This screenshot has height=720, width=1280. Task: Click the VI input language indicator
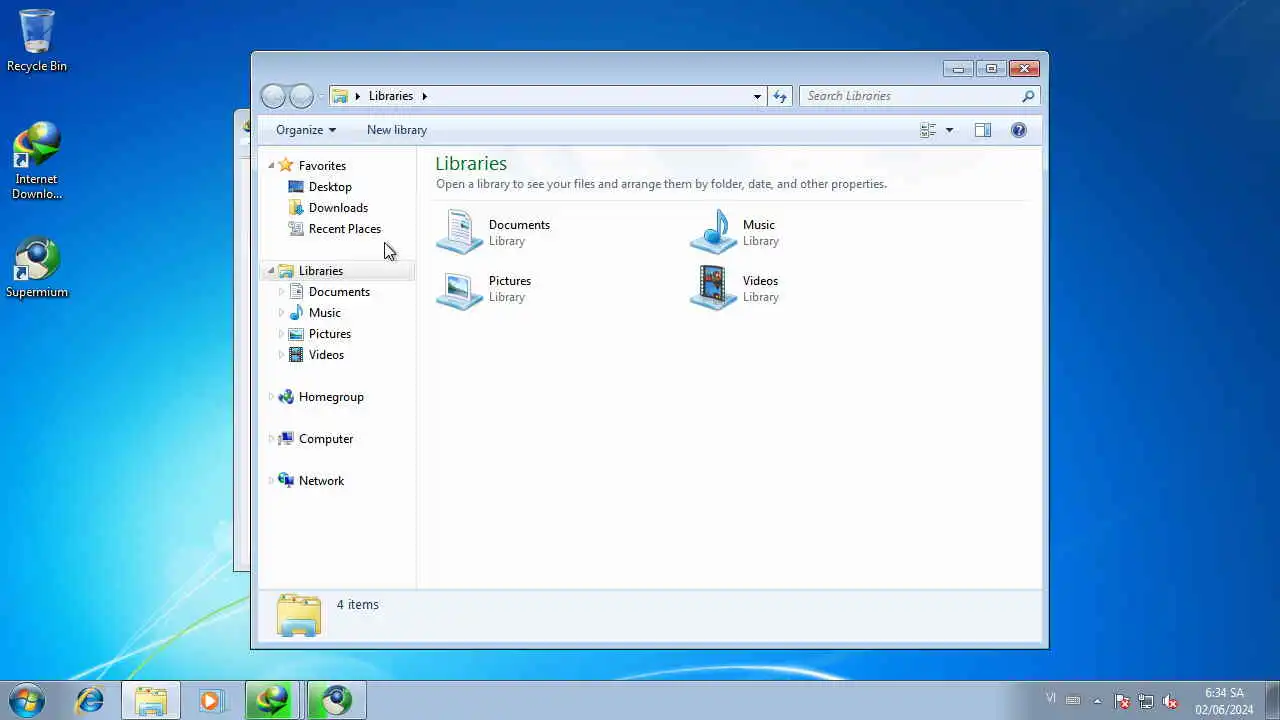tap(1051, 698)
